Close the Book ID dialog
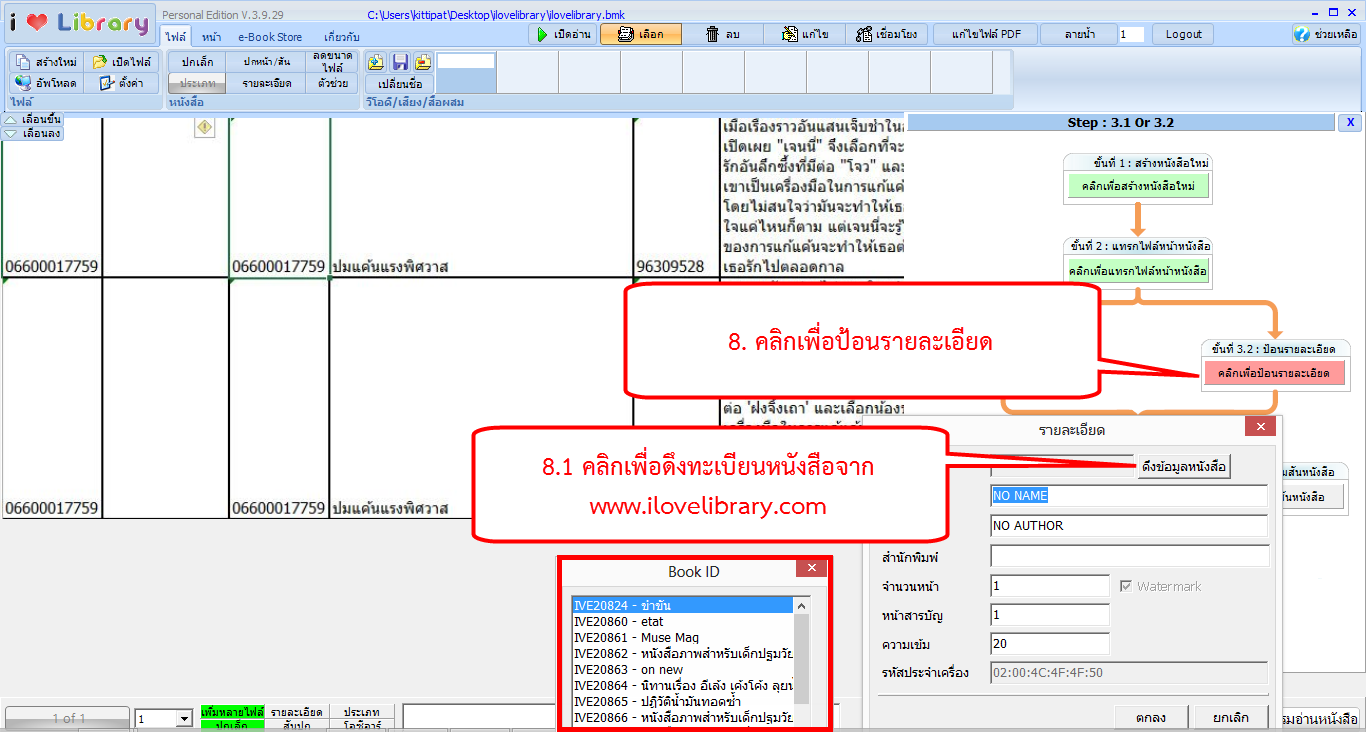1366x732 pixels. click(x=810, y=569)
